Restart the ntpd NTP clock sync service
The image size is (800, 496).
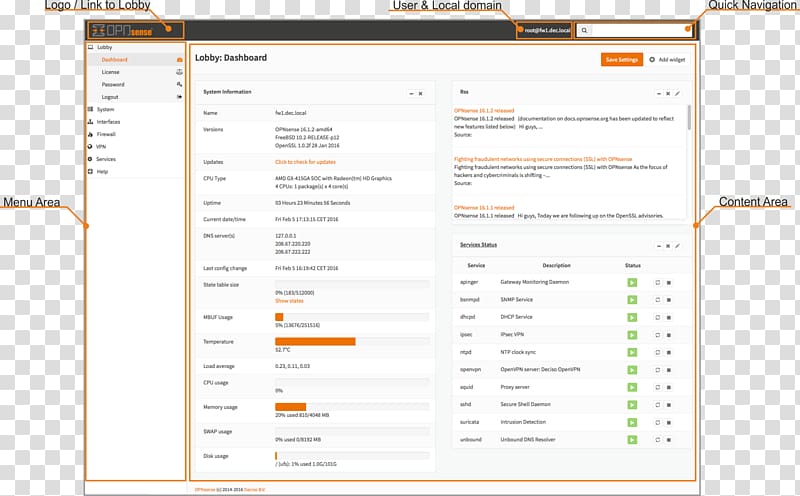pyautogui.click(x=658, y=353)
